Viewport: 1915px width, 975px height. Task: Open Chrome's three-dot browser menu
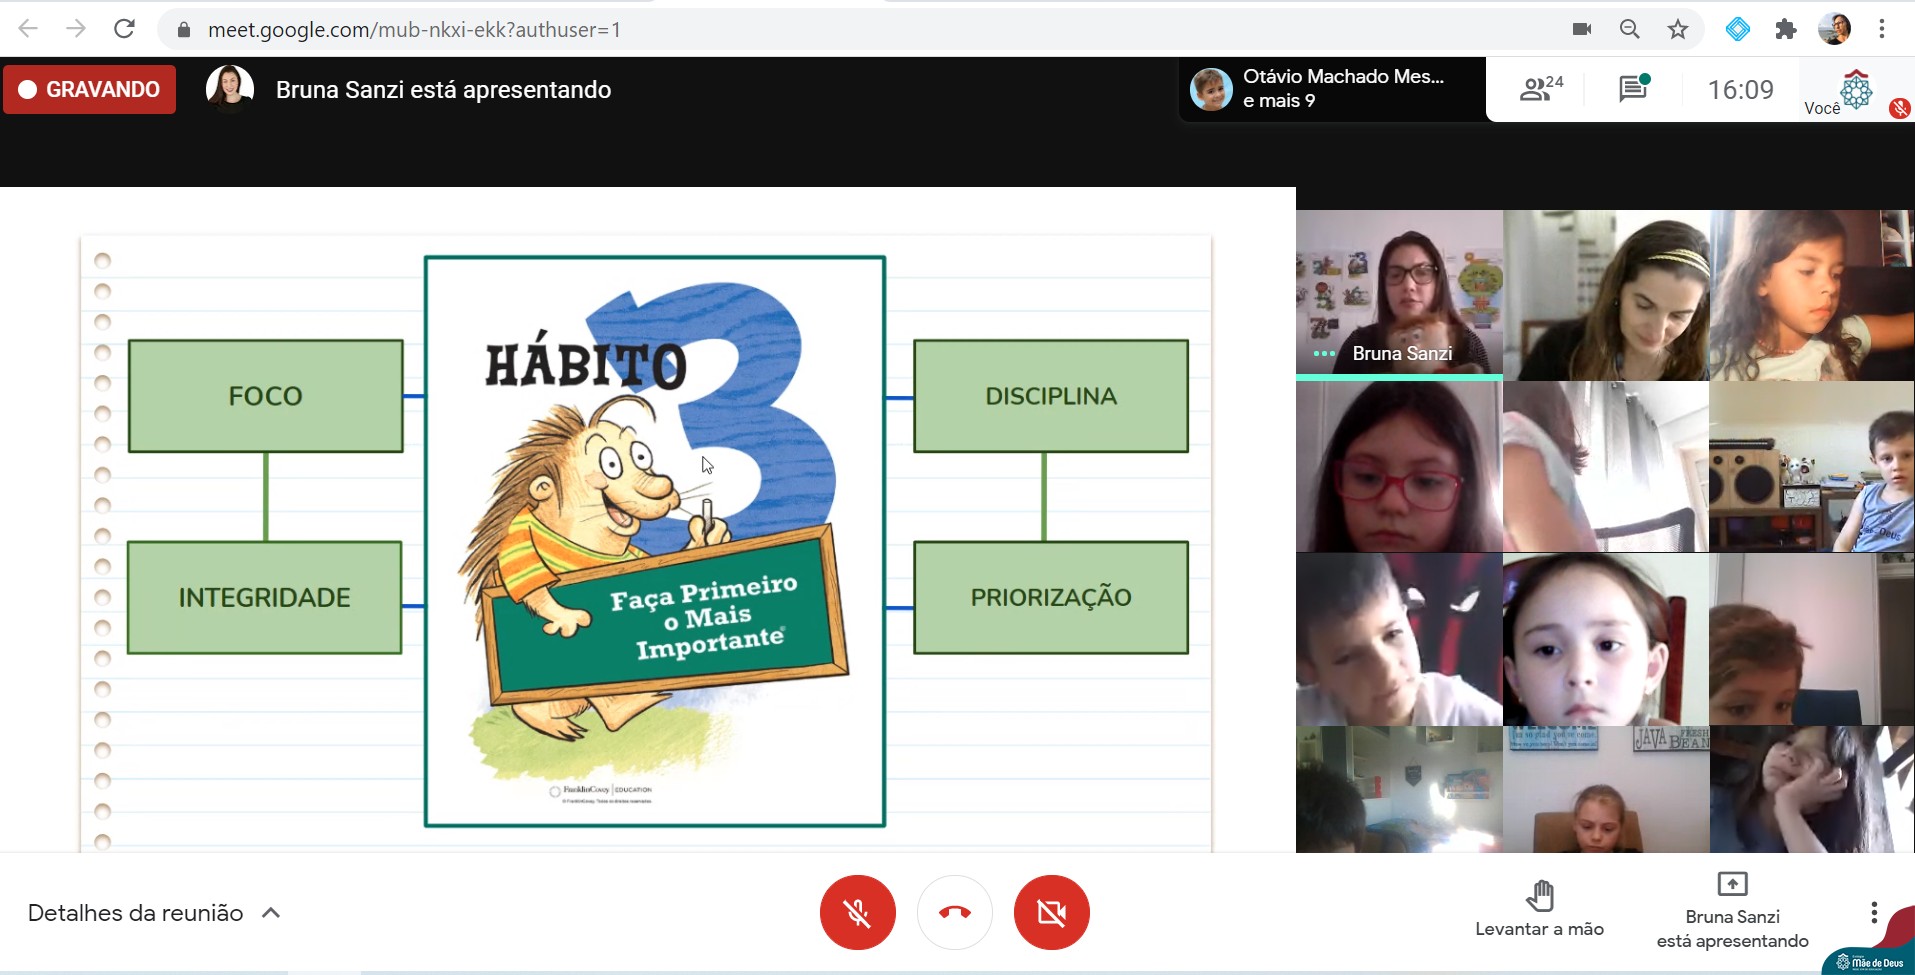(1882, 29)
